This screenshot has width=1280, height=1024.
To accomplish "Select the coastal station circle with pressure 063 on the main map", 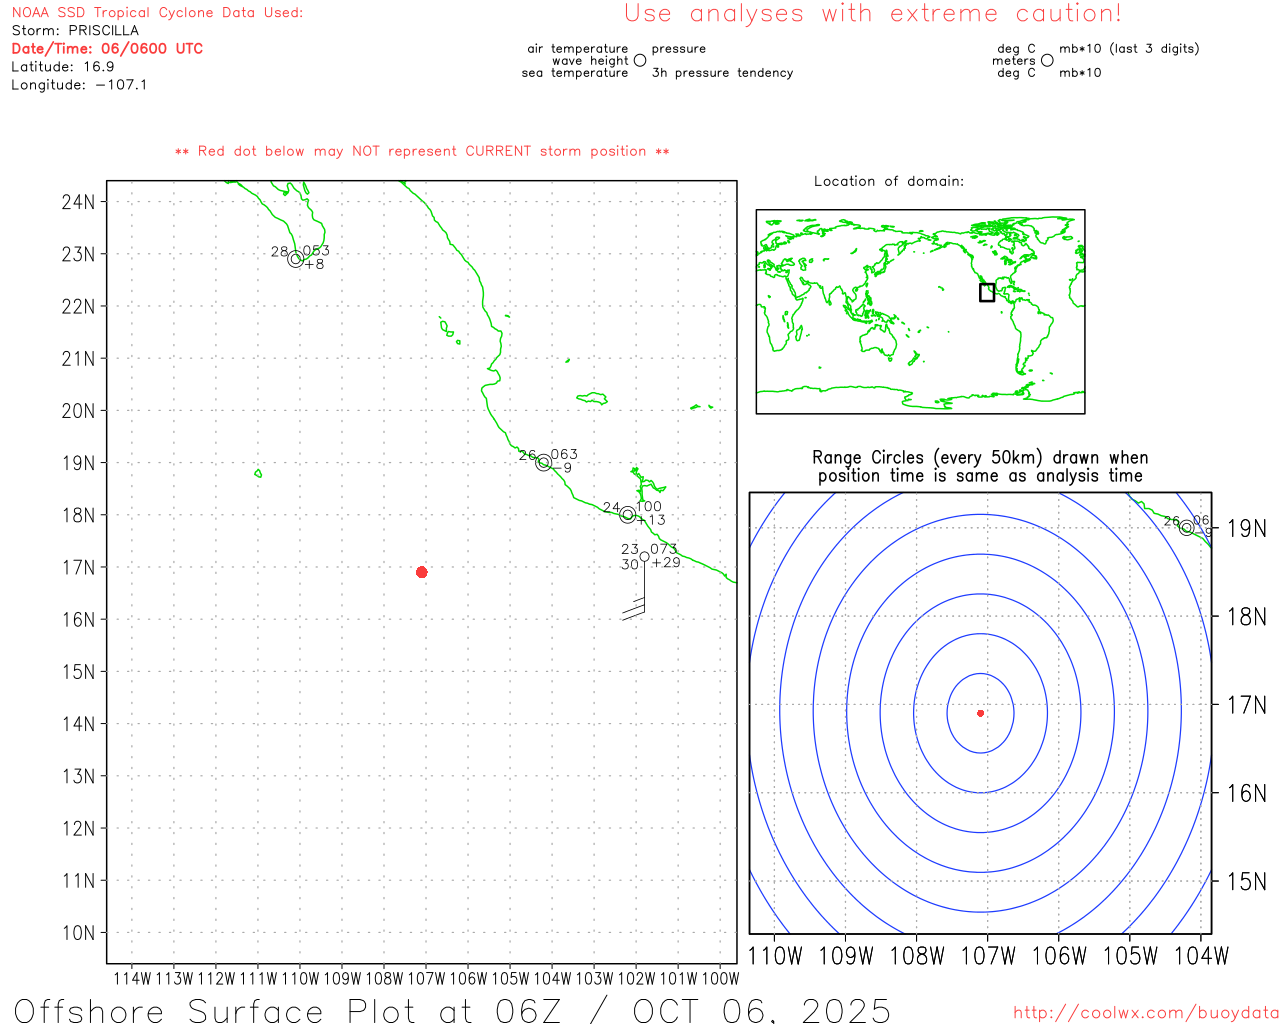I will point(544,462).
